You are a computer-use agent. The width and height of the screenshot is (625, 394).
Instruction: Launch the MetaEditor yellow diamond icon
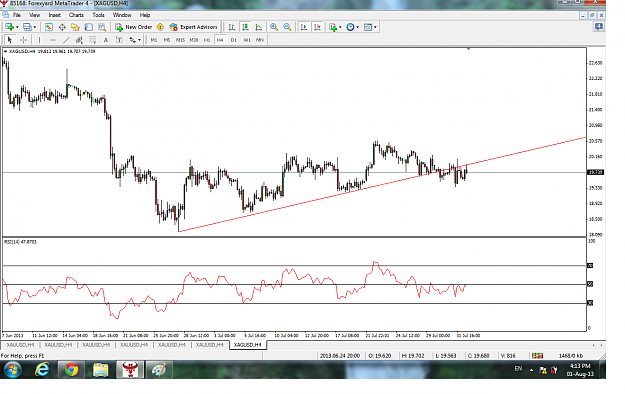160,27
